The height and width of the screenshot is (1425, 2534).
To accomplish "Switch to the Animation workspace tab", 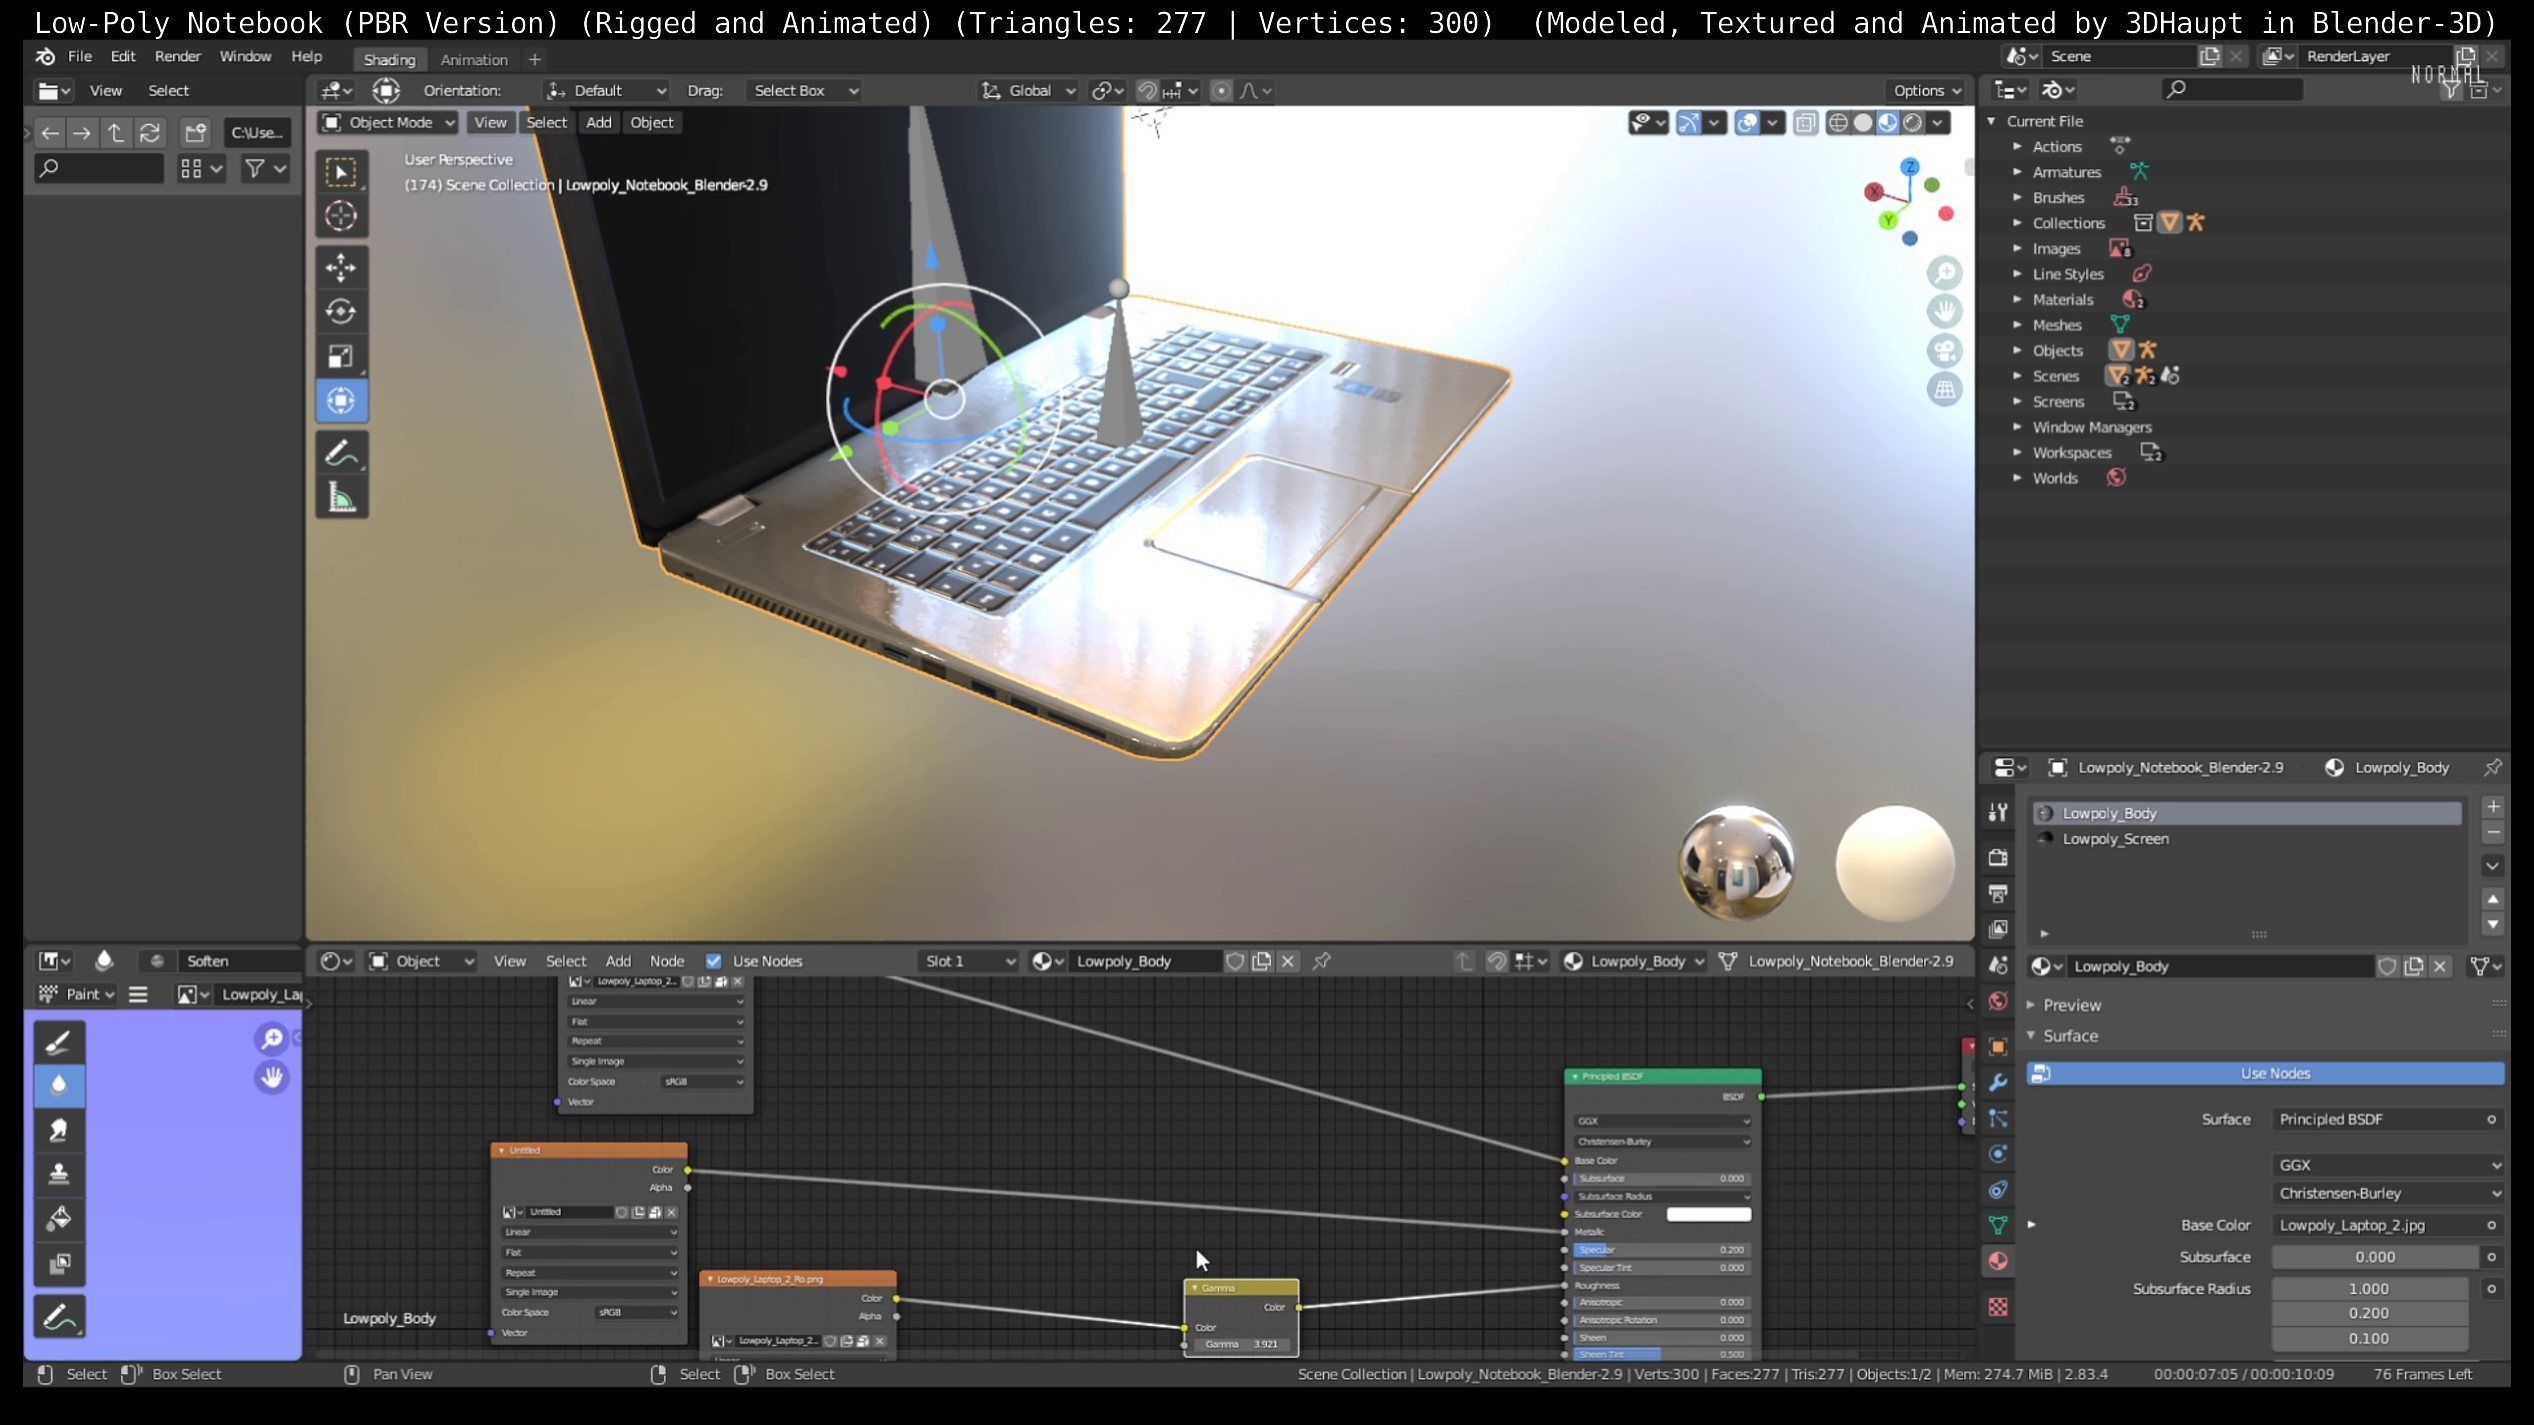I will (x=474, y=60).
